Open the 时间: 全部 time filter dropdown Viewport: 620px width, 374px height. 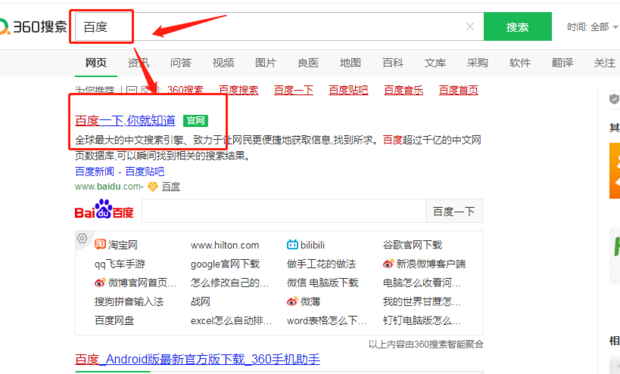tap(592, 27)
